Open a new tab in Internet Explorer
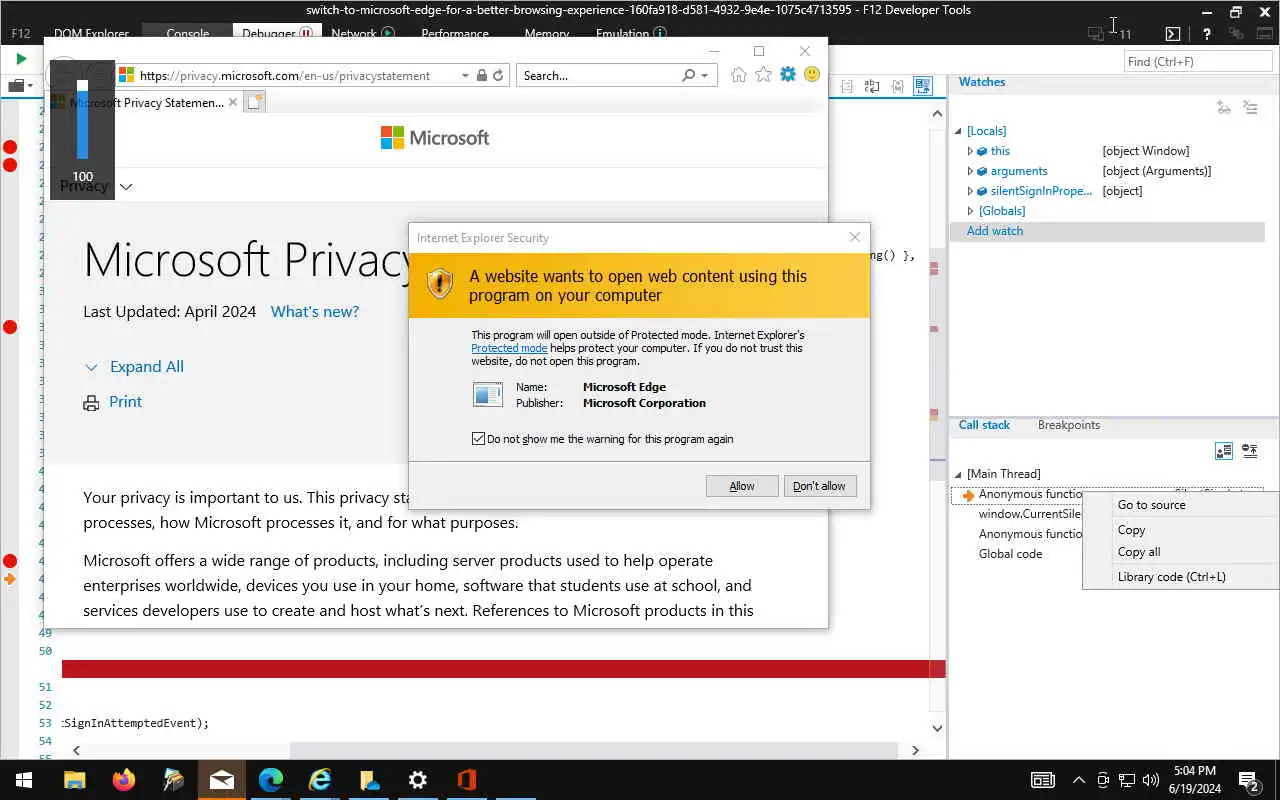Screen dimensions: 1280x800 [x=254, y=102]
